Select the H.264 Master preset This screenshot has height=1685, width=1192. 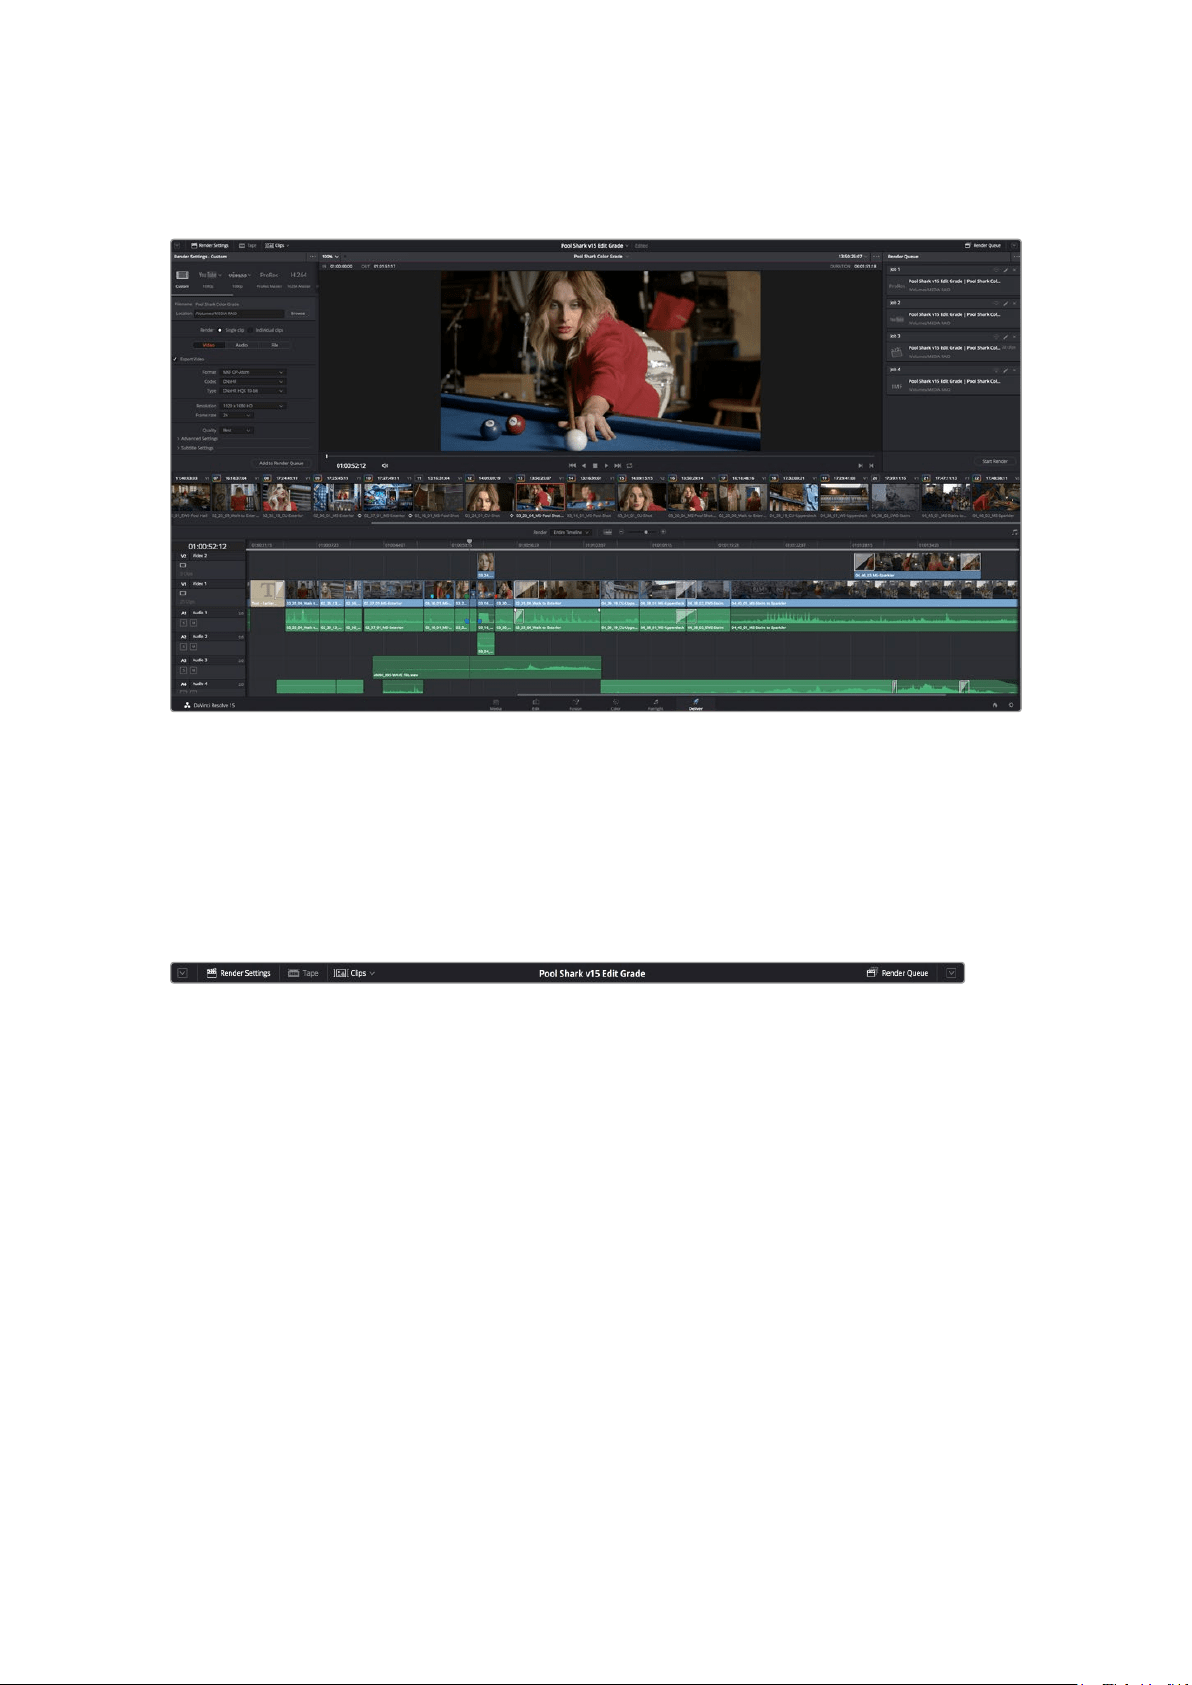tap(298, 275)
